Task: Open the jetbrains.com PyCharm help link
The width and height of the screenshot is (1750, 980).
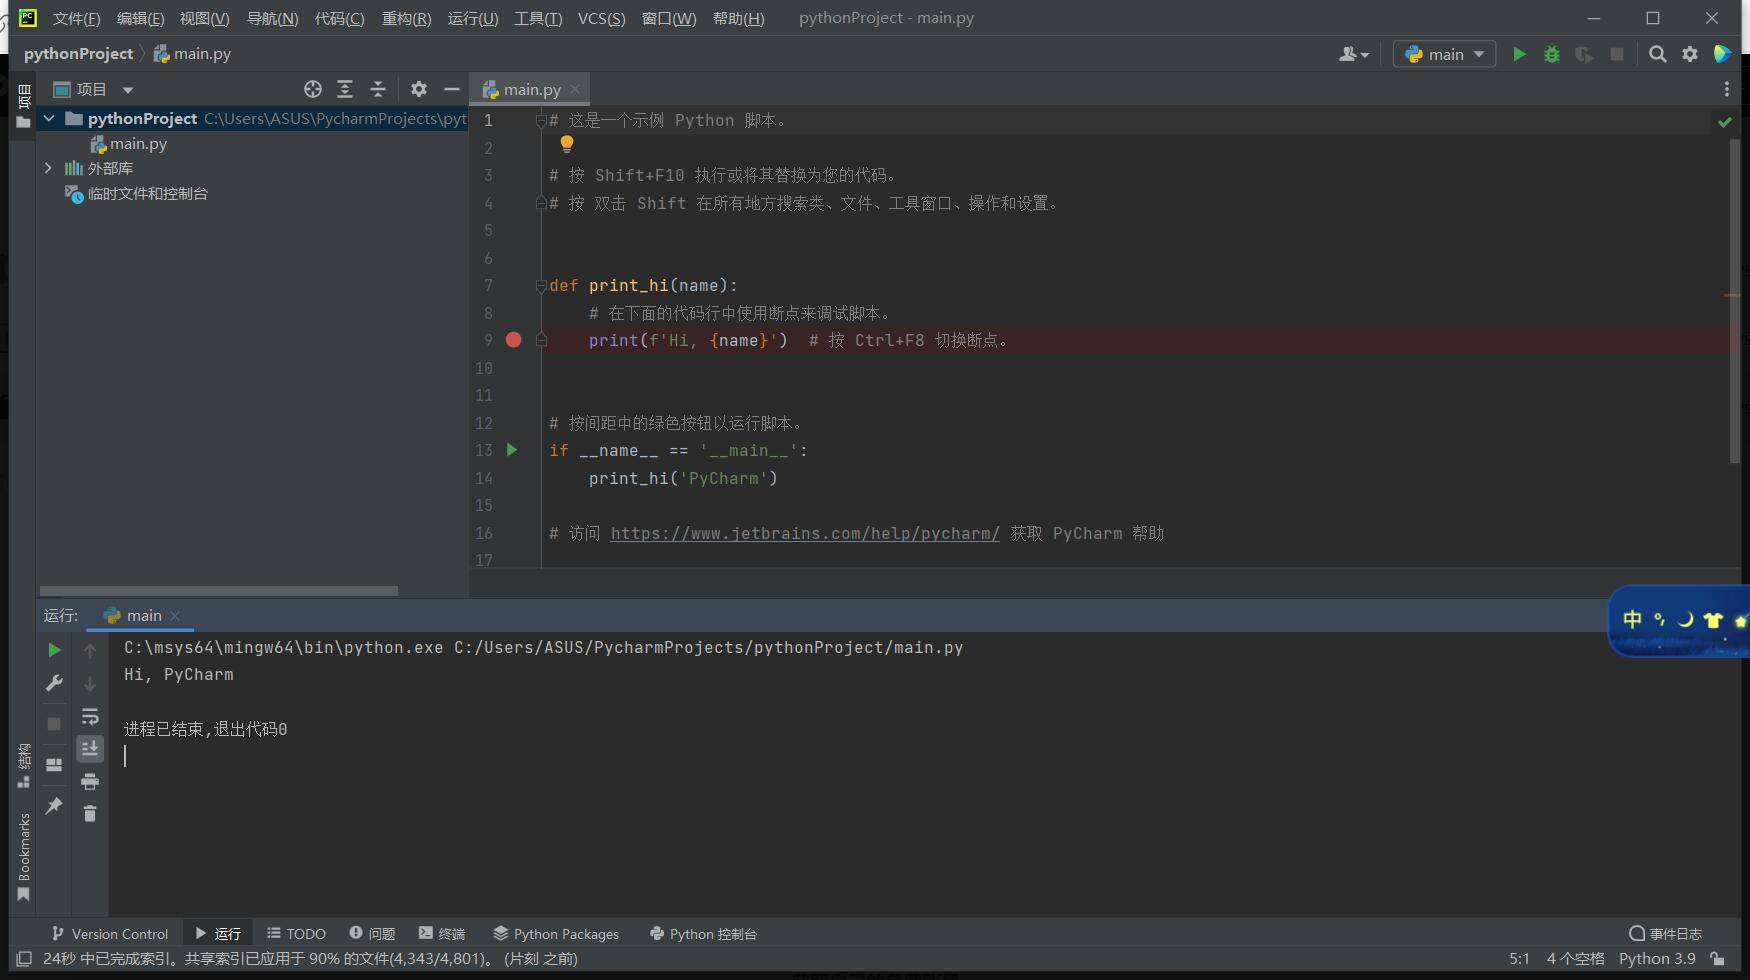Action: click(805, 534)
